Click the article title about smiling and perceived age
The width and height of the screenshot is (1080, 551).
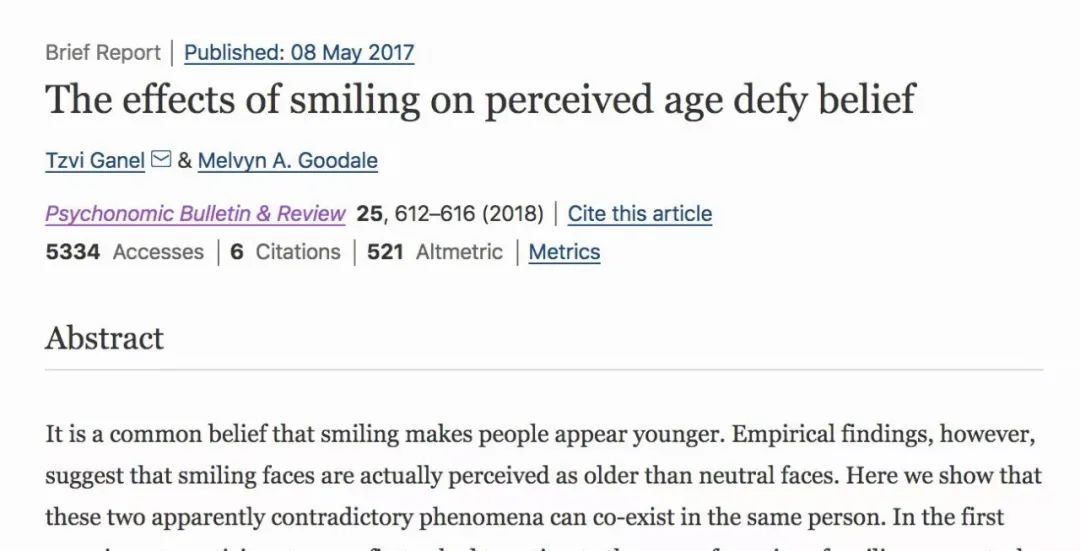click(480, 100)
